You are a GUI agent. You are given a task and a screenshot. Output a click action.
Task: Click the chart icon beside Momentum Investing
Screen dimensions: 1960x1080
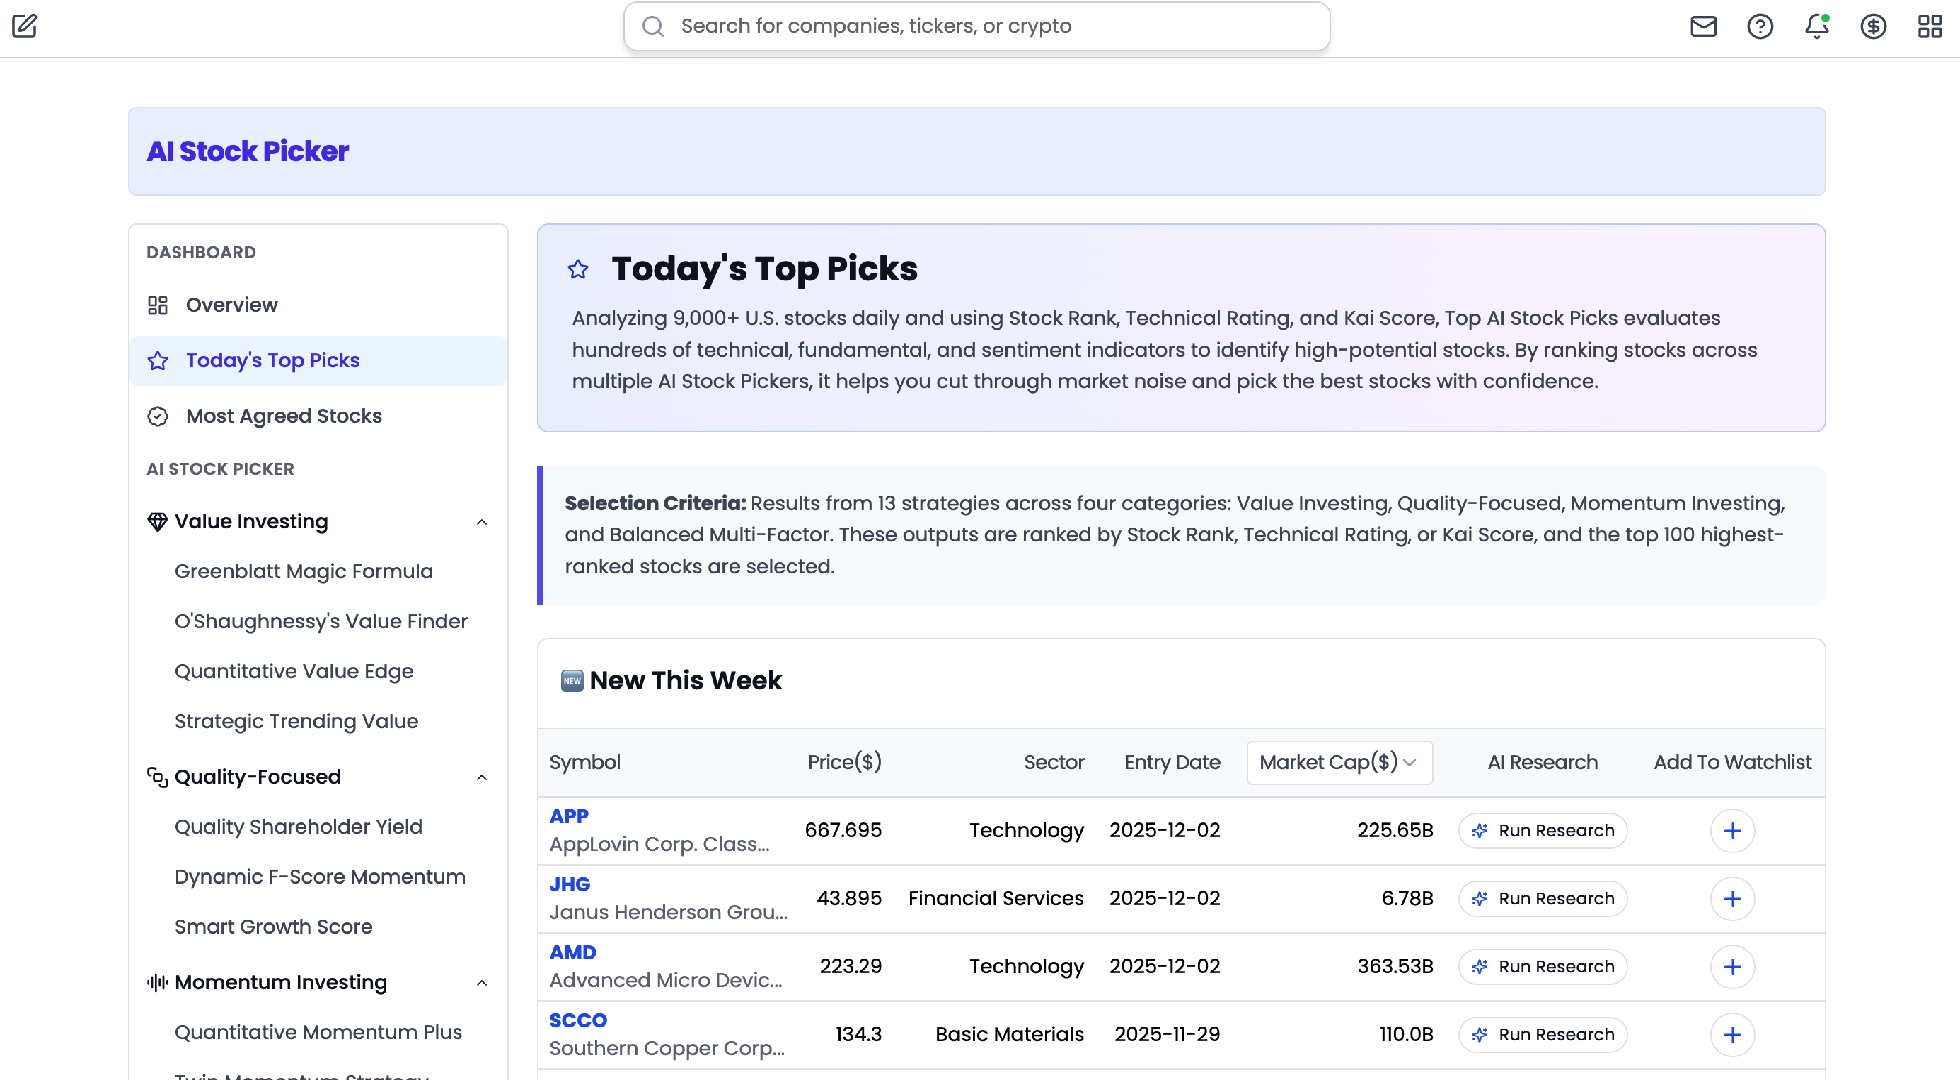156,982
